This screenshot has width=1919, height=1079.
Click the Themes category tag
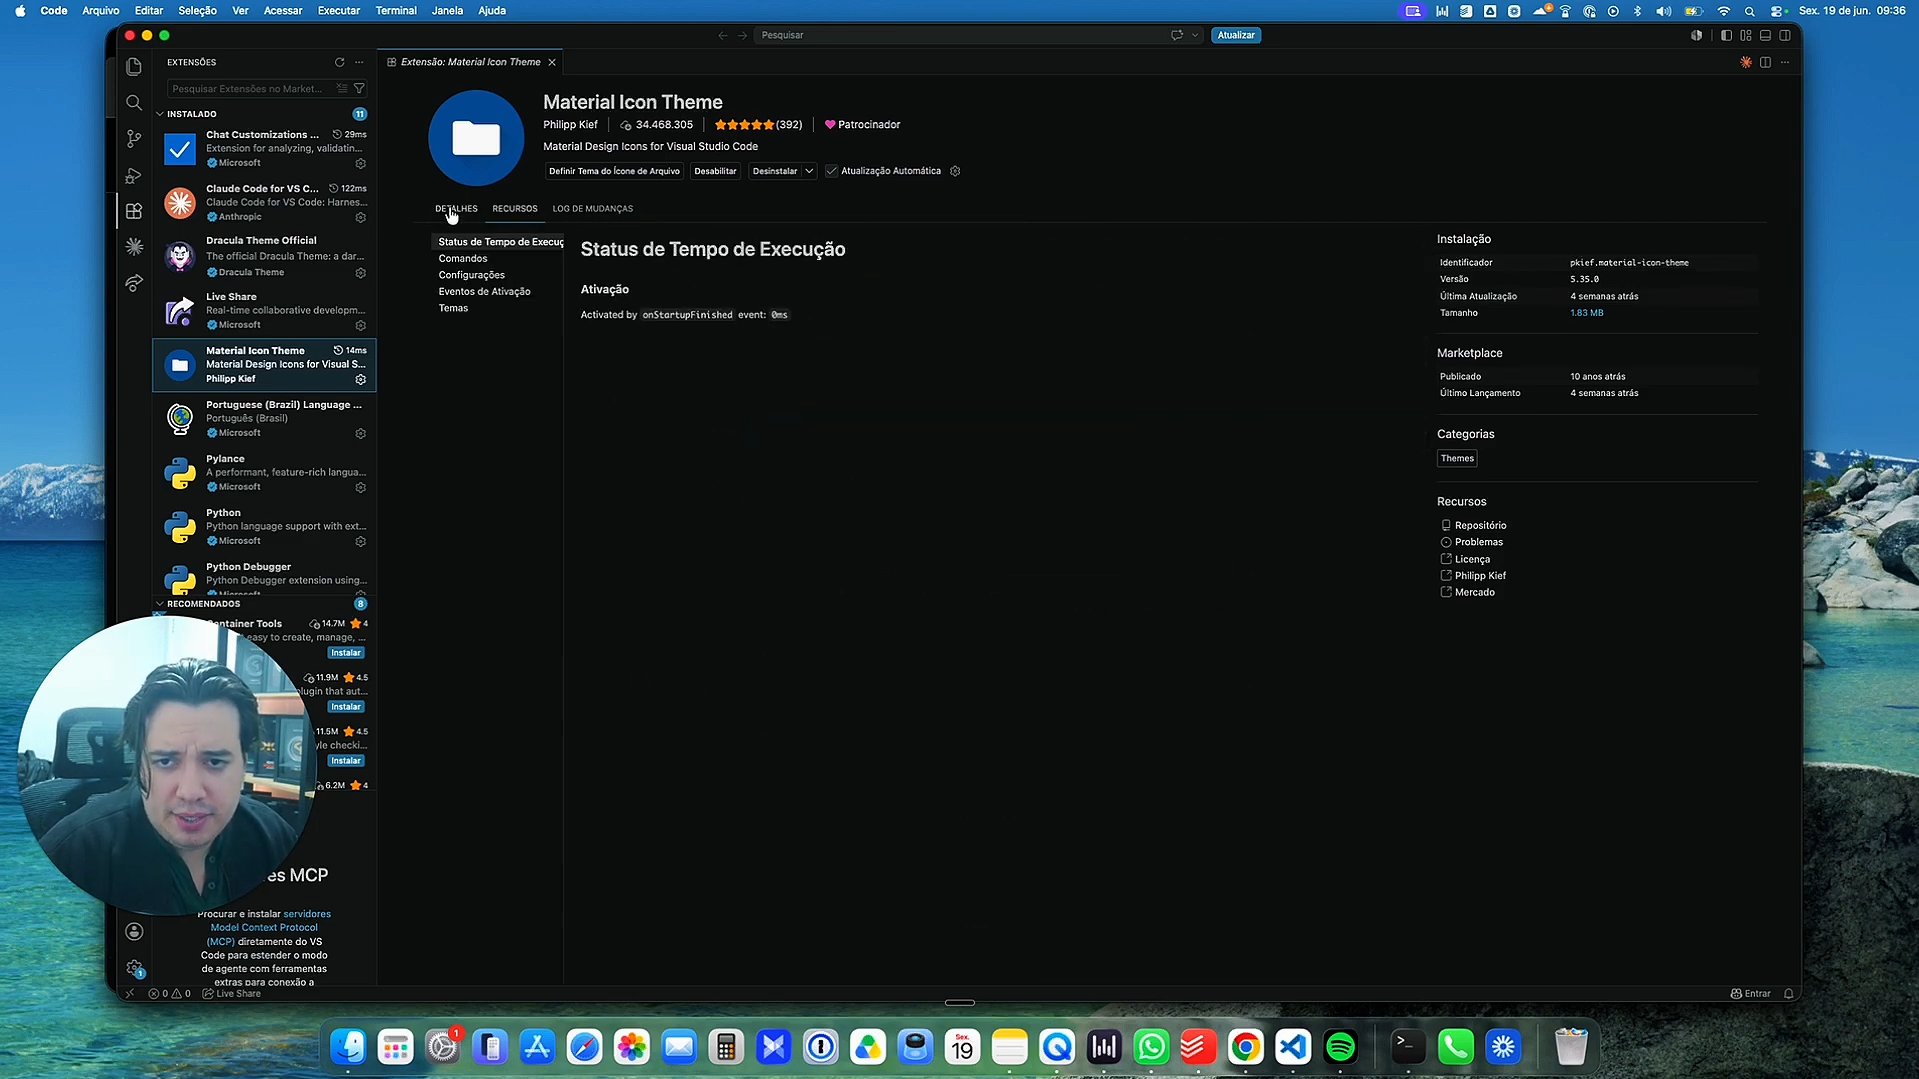point(1457,458)
